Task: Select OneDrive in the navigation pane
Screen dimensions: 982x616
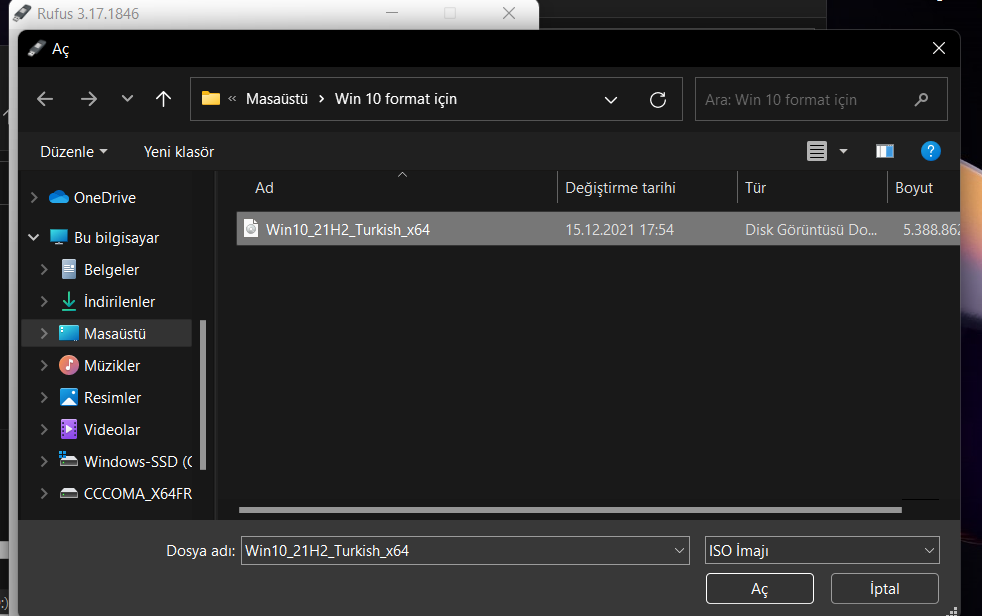Action: [x=105, y=197]
